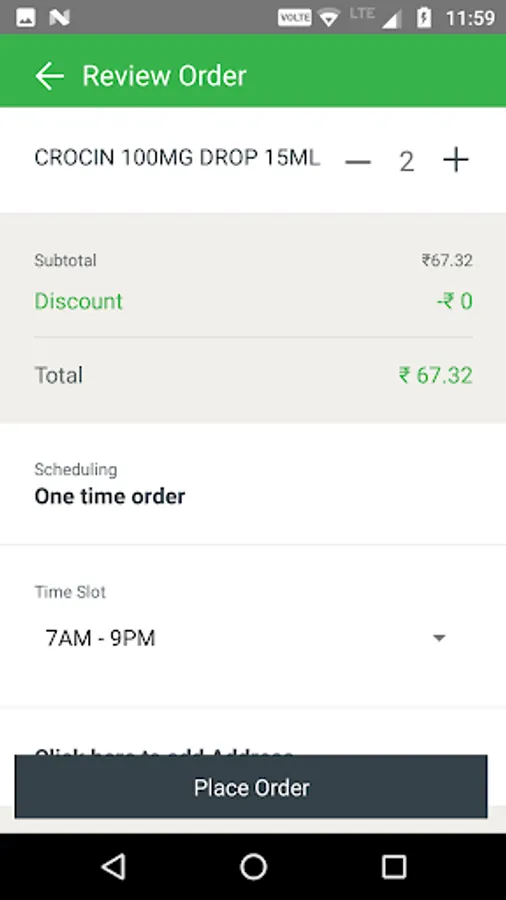506x900 pixels.
Task: Tap the Wi-Fi status icon
Action: pos(329,18)
